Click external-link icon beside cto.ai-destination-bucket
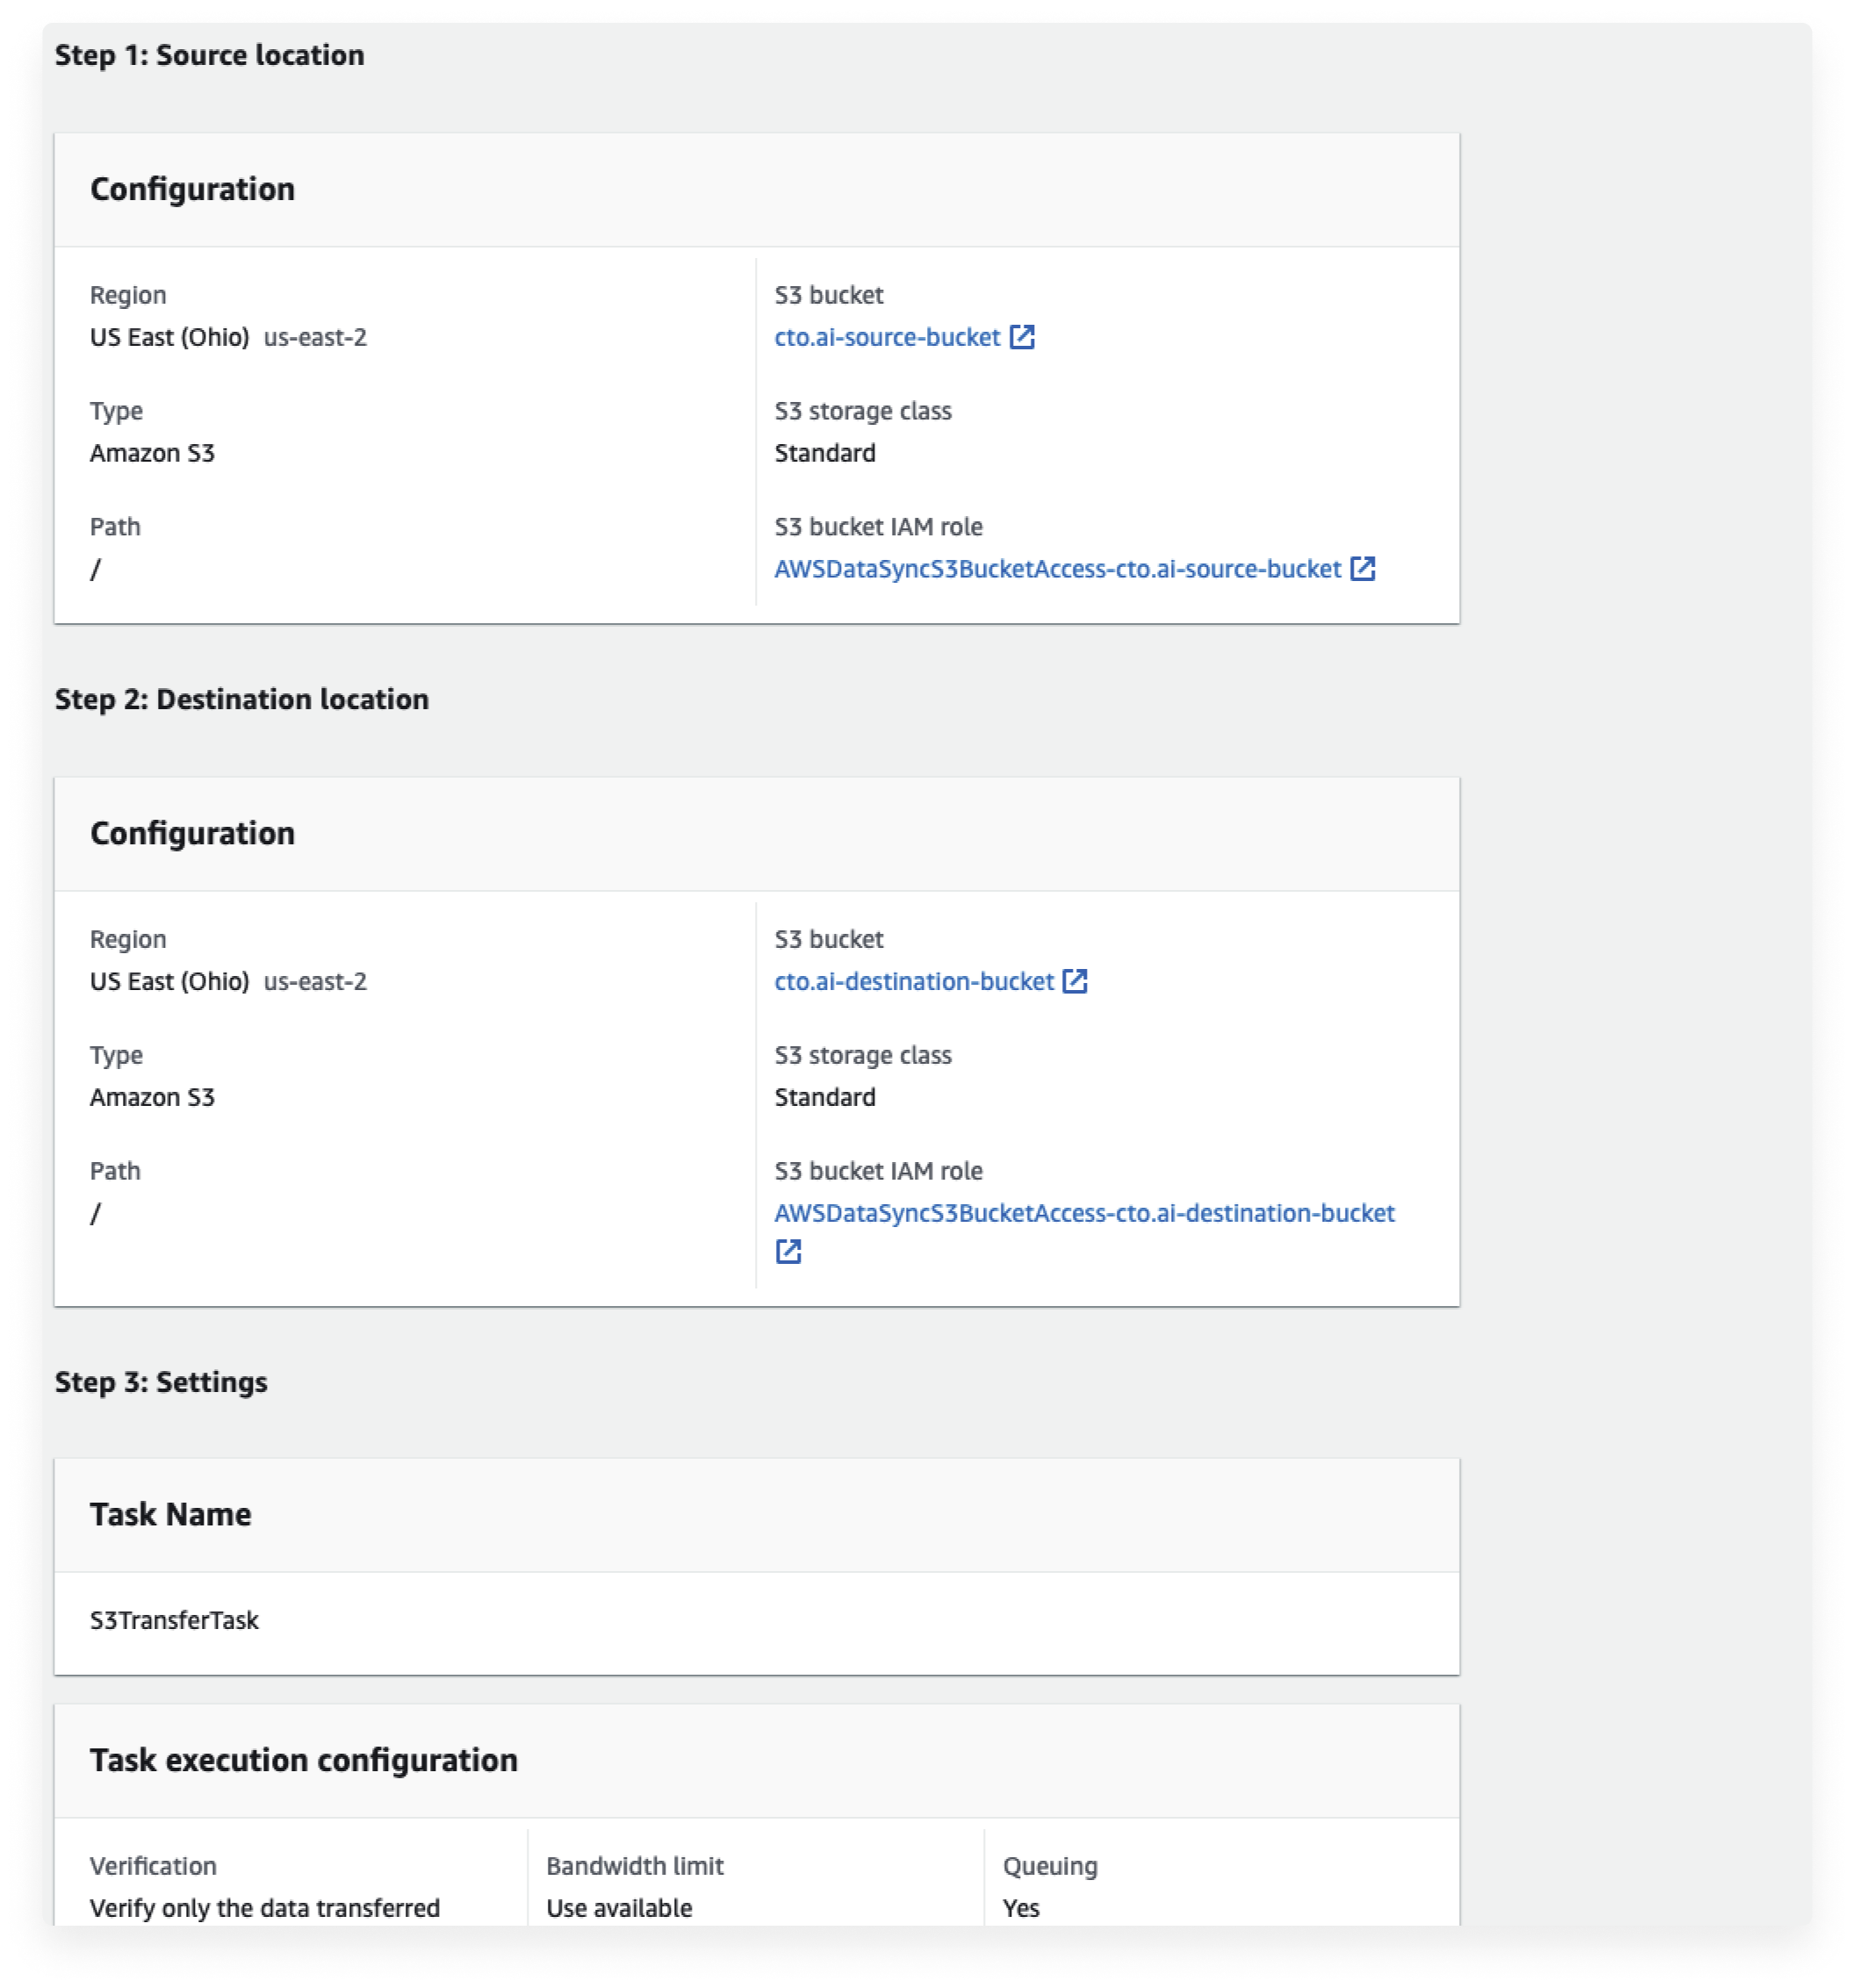Screen dimensions: 1855x1988 pos(1074,981)
